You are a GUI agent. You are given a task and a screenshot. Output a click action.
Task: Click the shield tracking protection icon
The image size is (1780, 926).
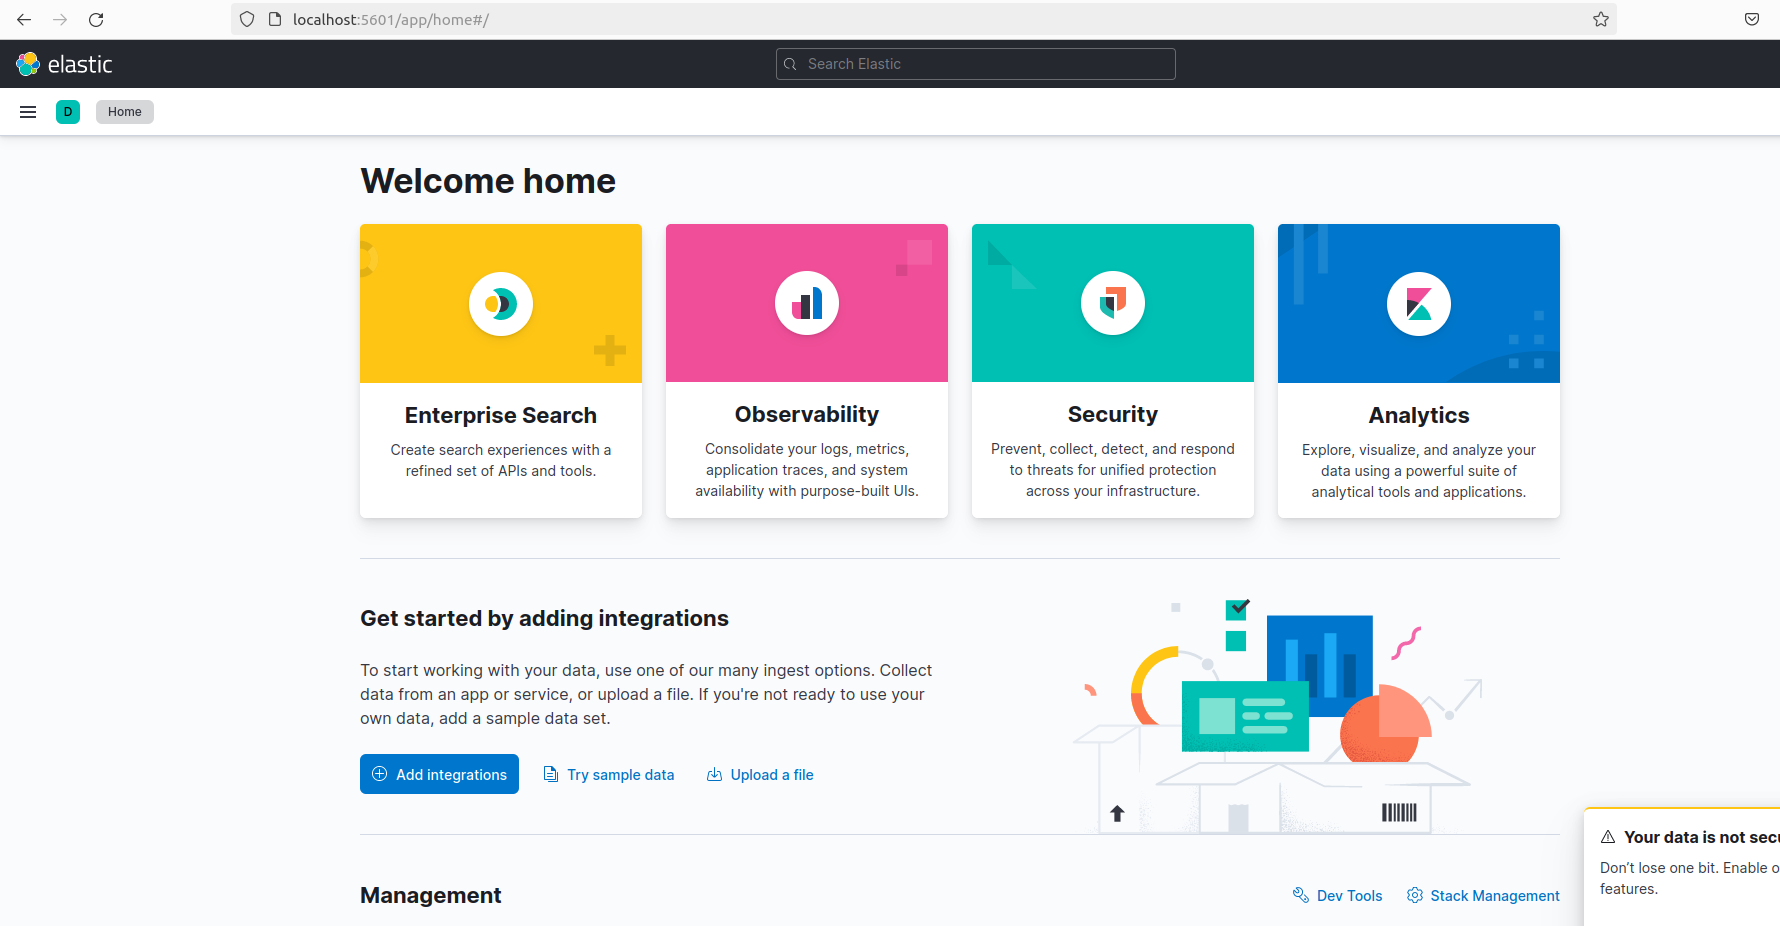(x=247, y=19)
